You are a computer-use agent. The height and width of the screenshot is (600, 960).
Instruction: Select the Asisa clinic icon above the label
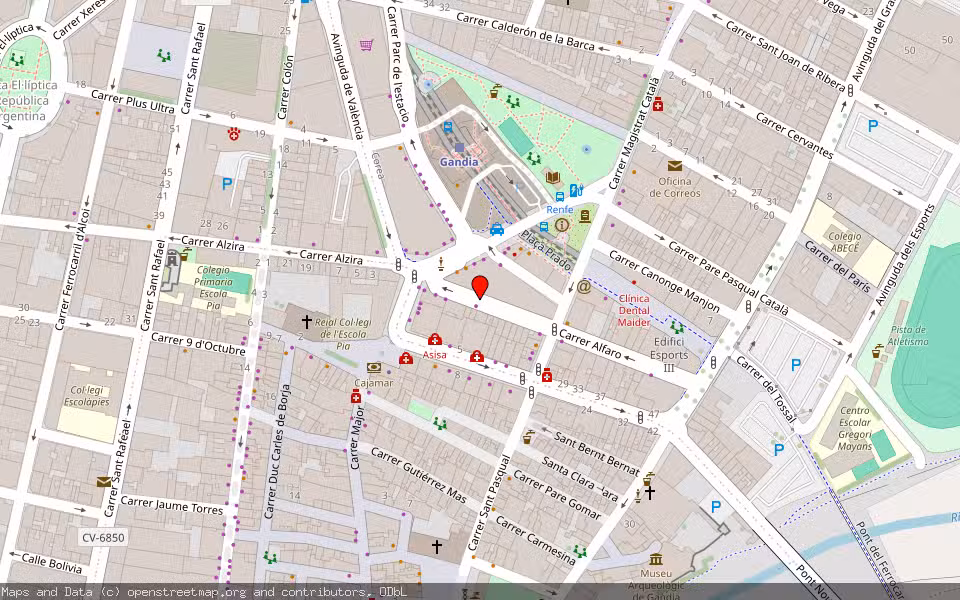(x=435, y=339)
